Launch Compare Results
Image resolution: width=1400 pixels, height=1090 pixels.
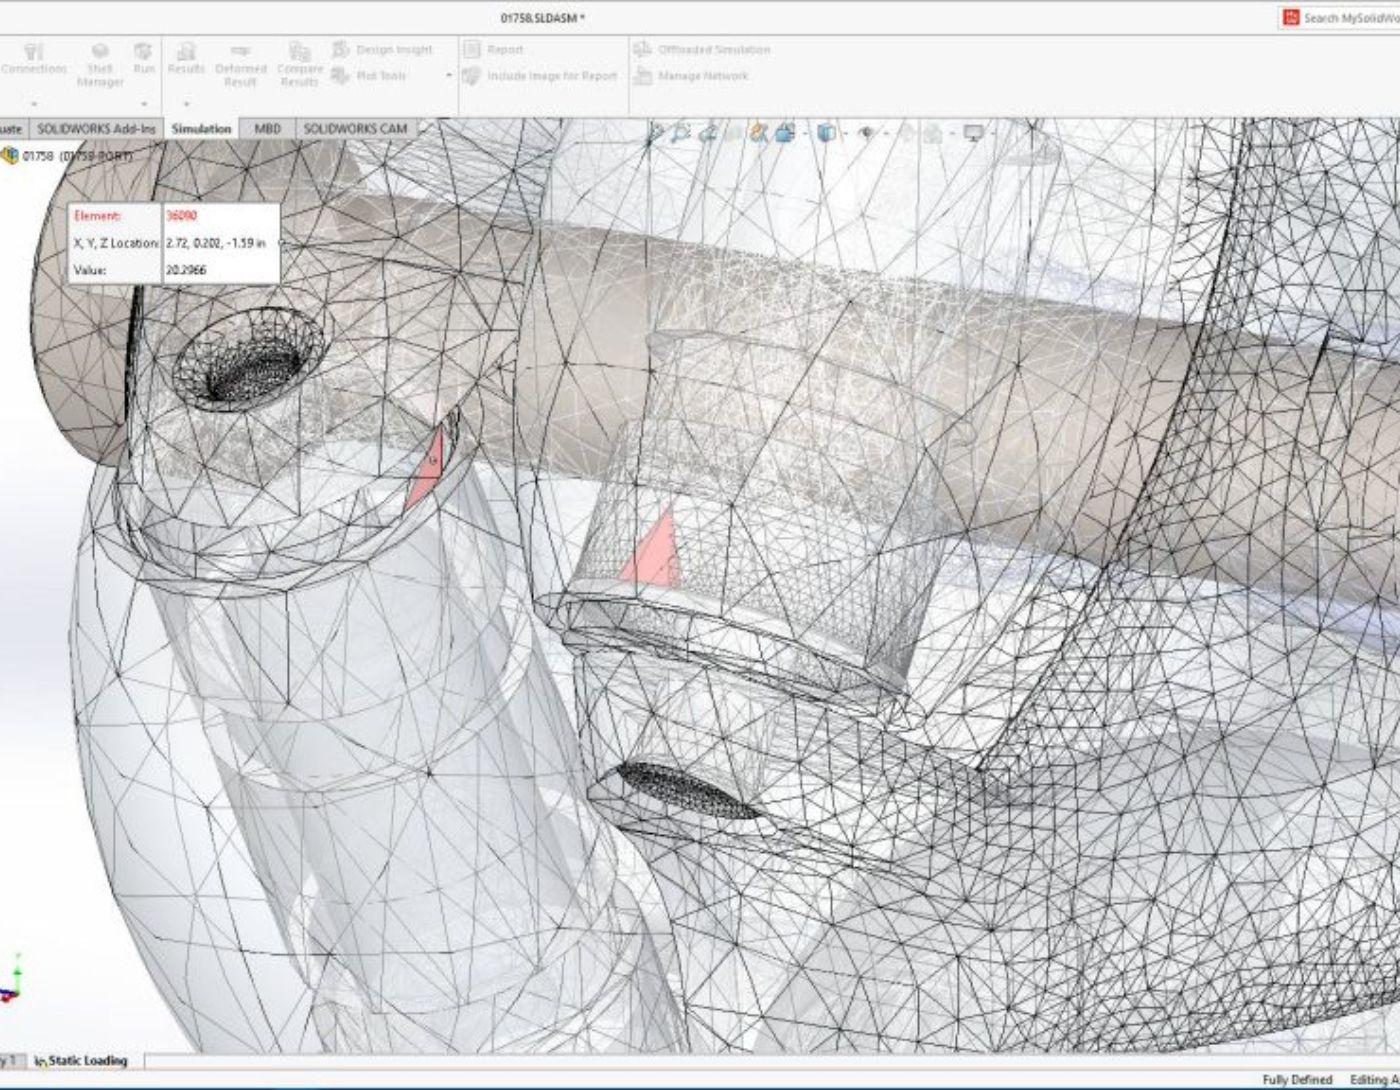coord(299,66)
